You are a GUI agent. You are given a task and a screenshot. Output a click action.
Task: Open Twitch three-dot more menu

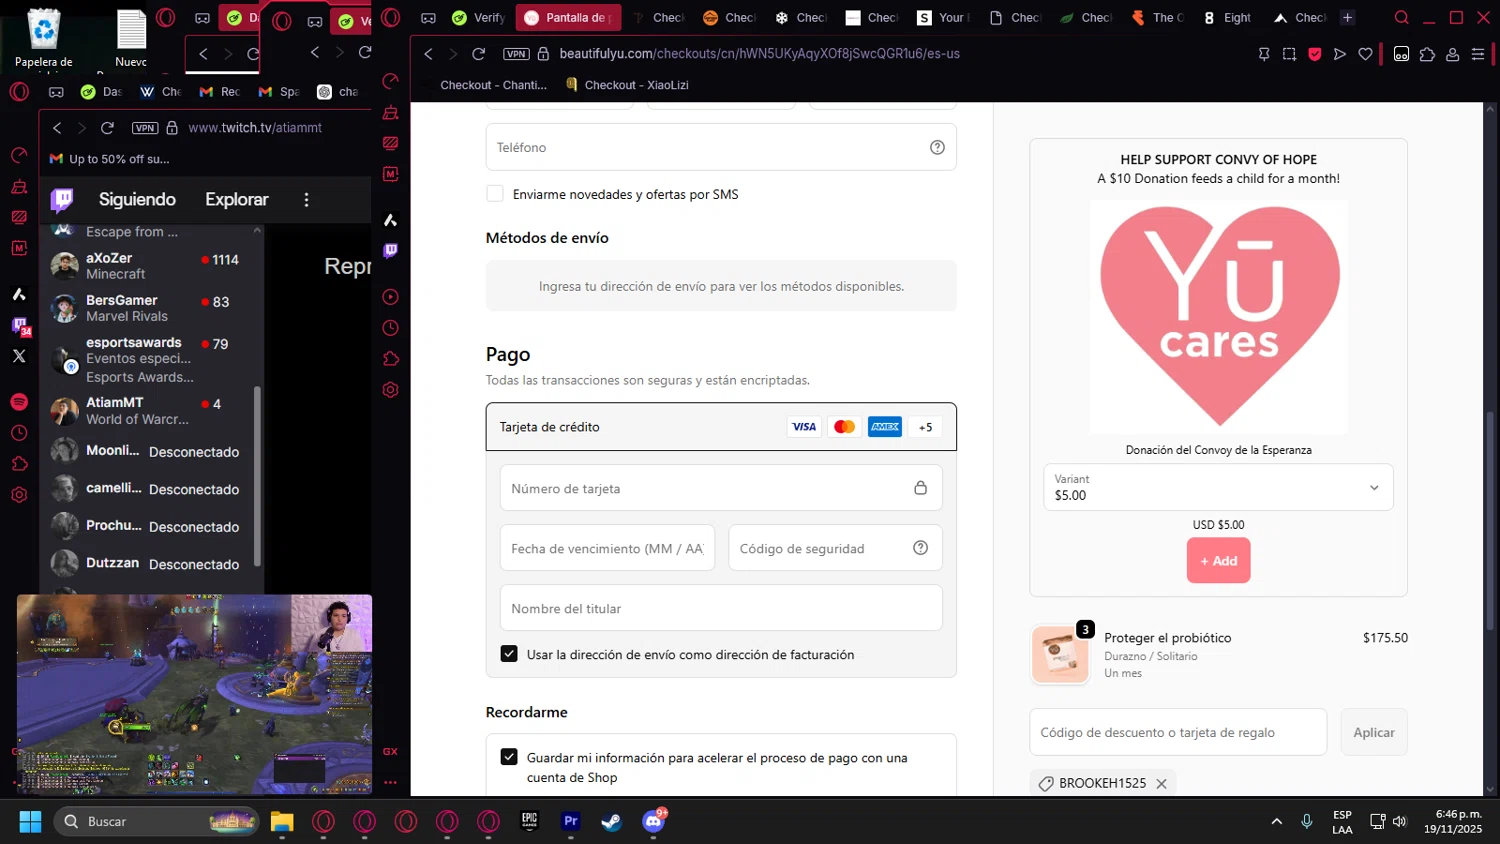point(307,200)
